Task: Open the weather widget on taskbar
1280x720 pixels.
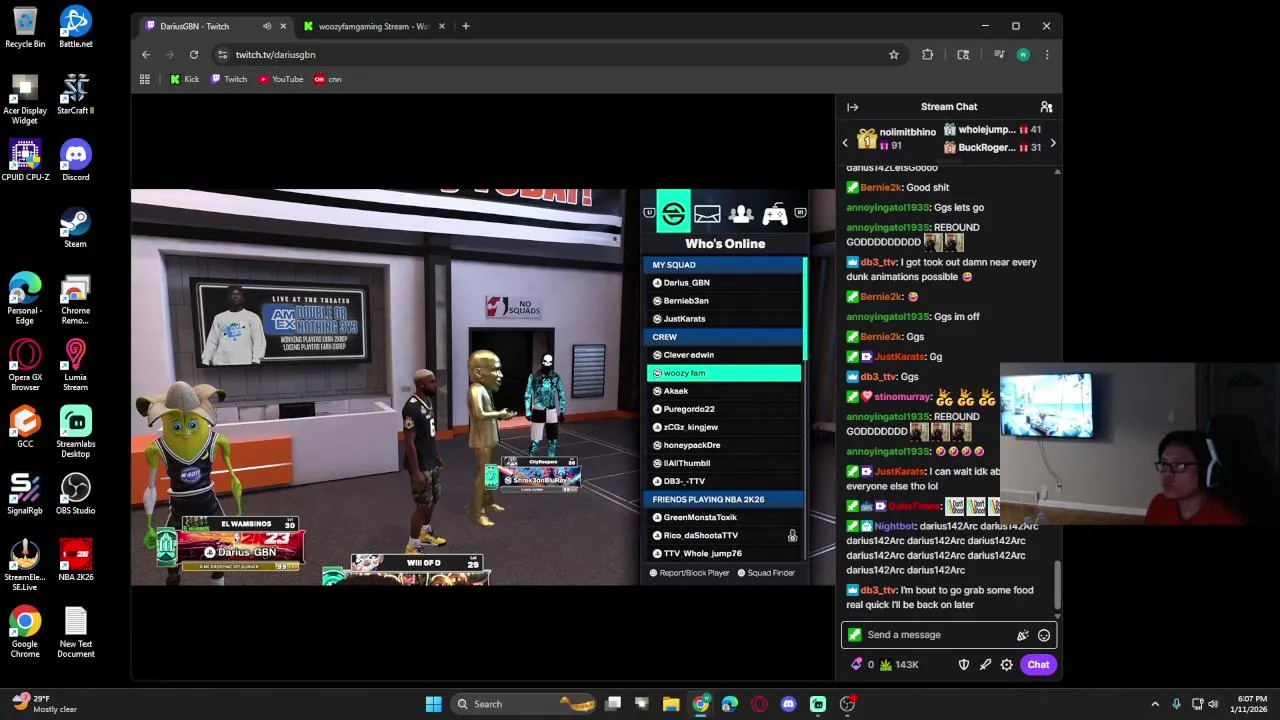Action: click(45, 704)
